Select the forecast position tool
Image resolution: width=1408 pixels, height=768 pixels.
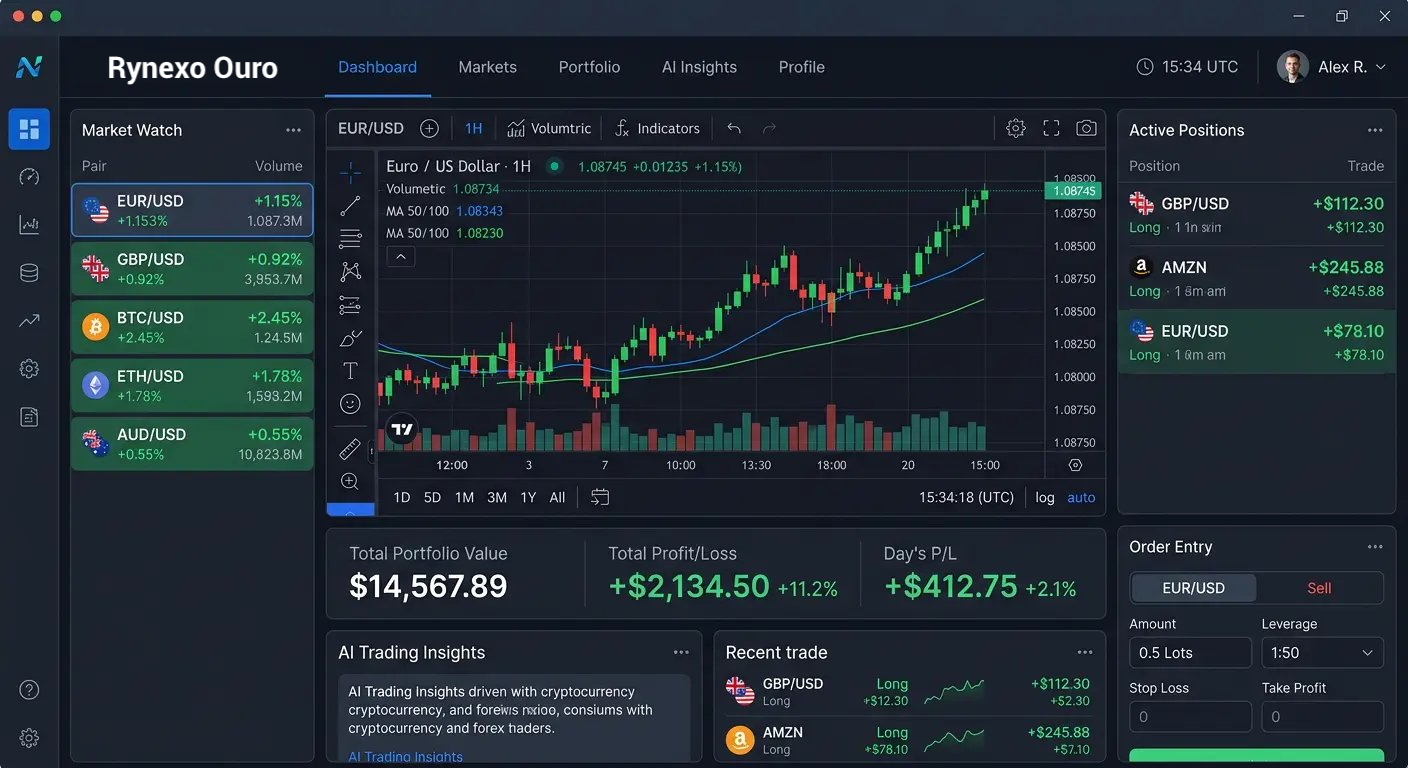pos(350,305)
